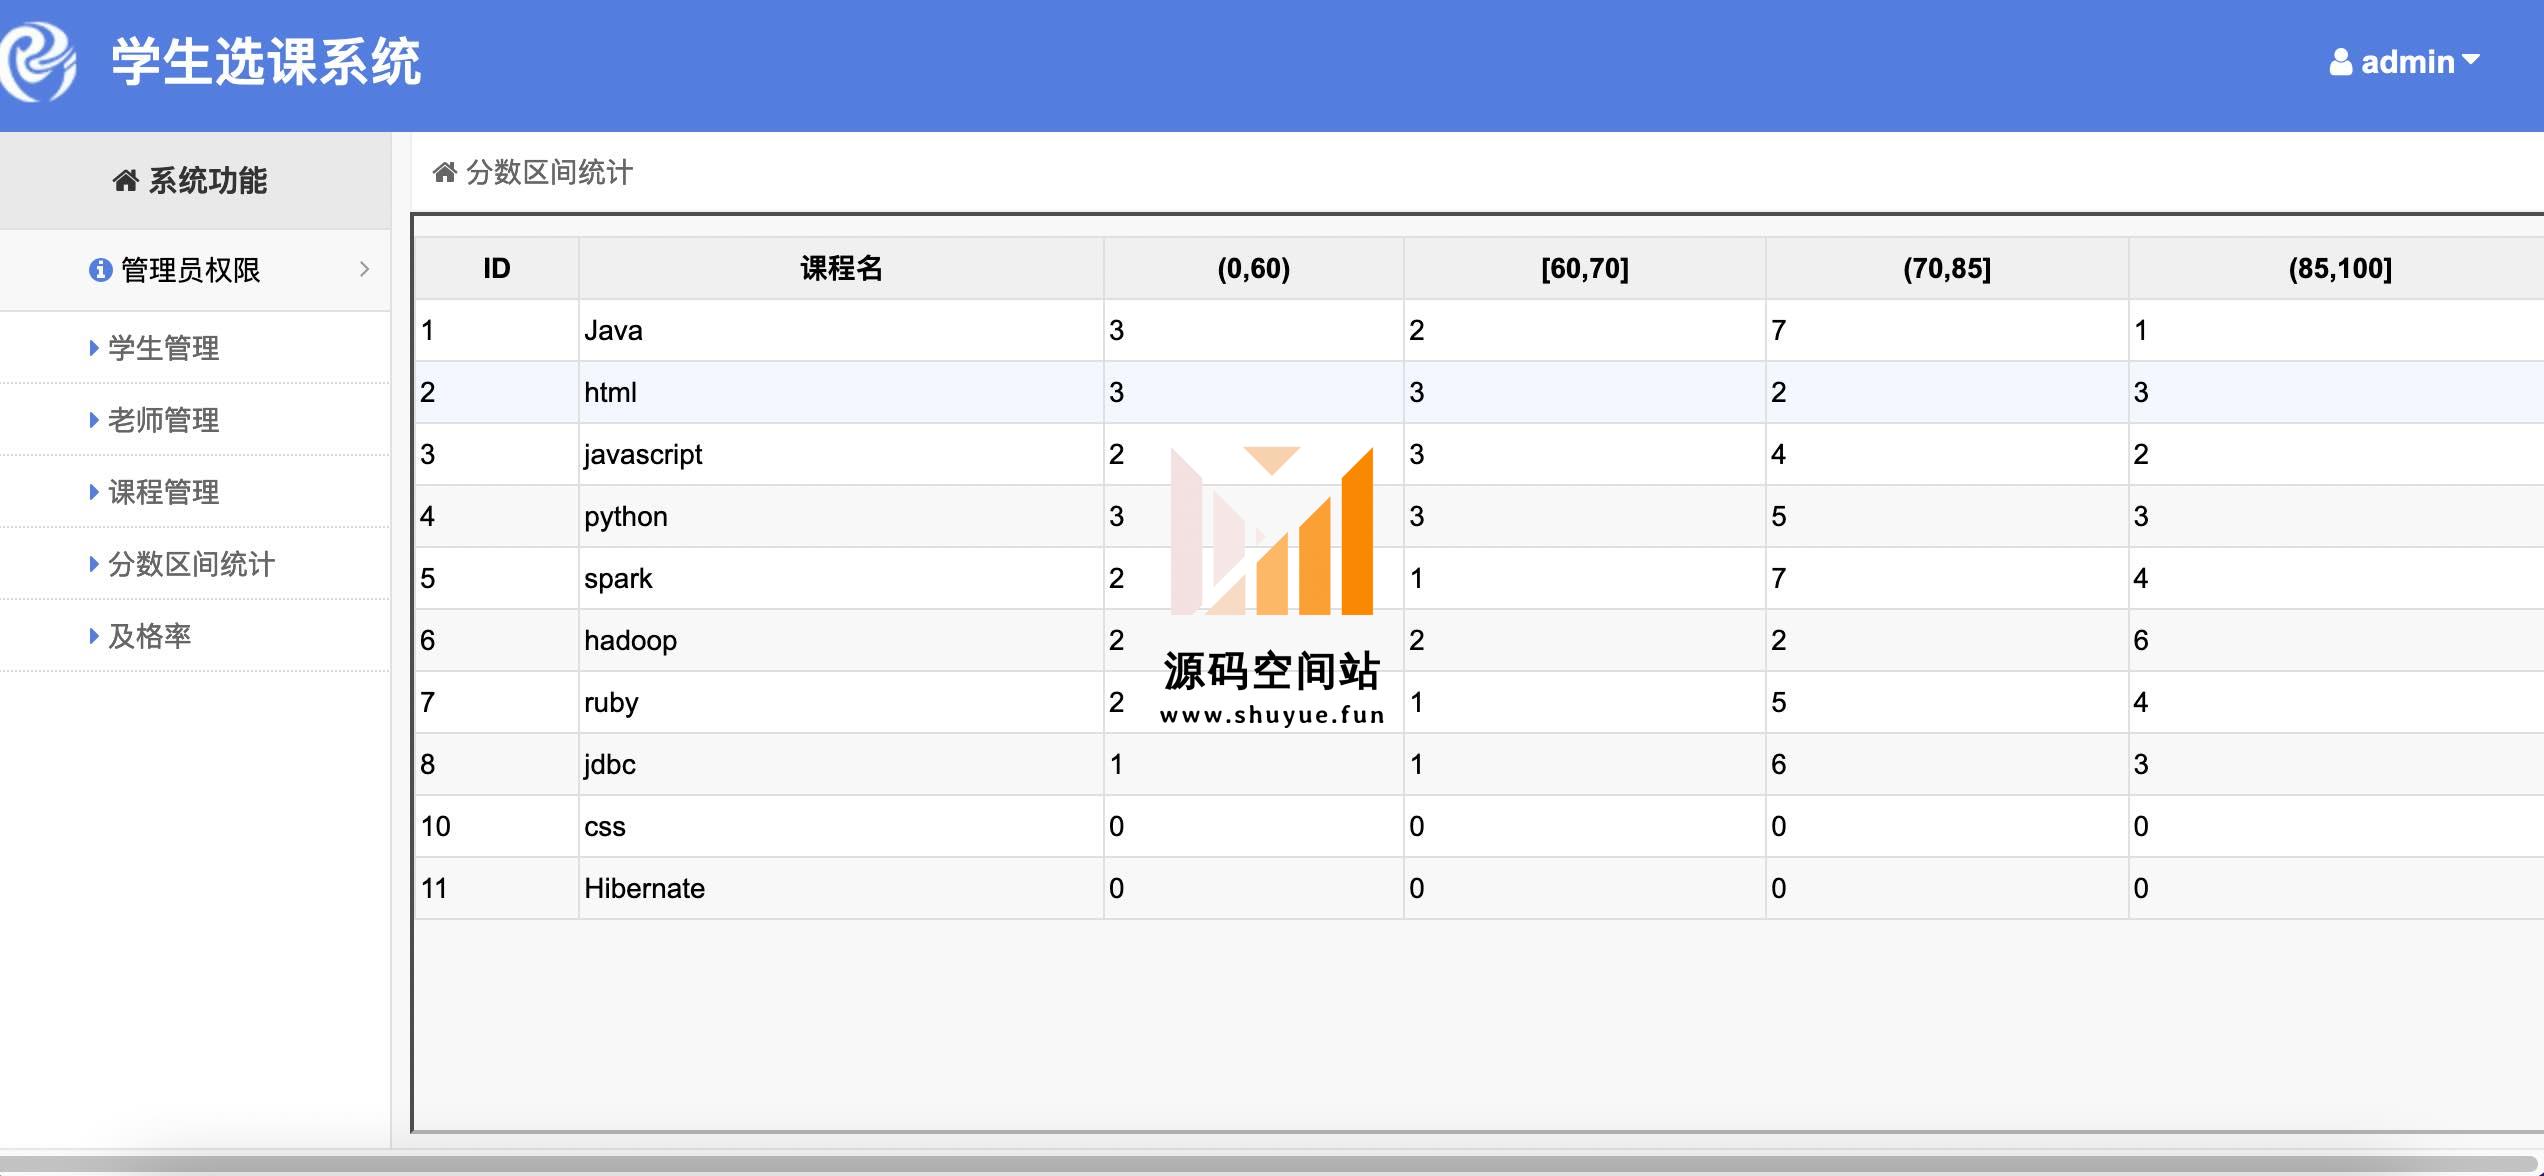
Task: Click the breadcrumb home icon
Action: tap(444, 173)
